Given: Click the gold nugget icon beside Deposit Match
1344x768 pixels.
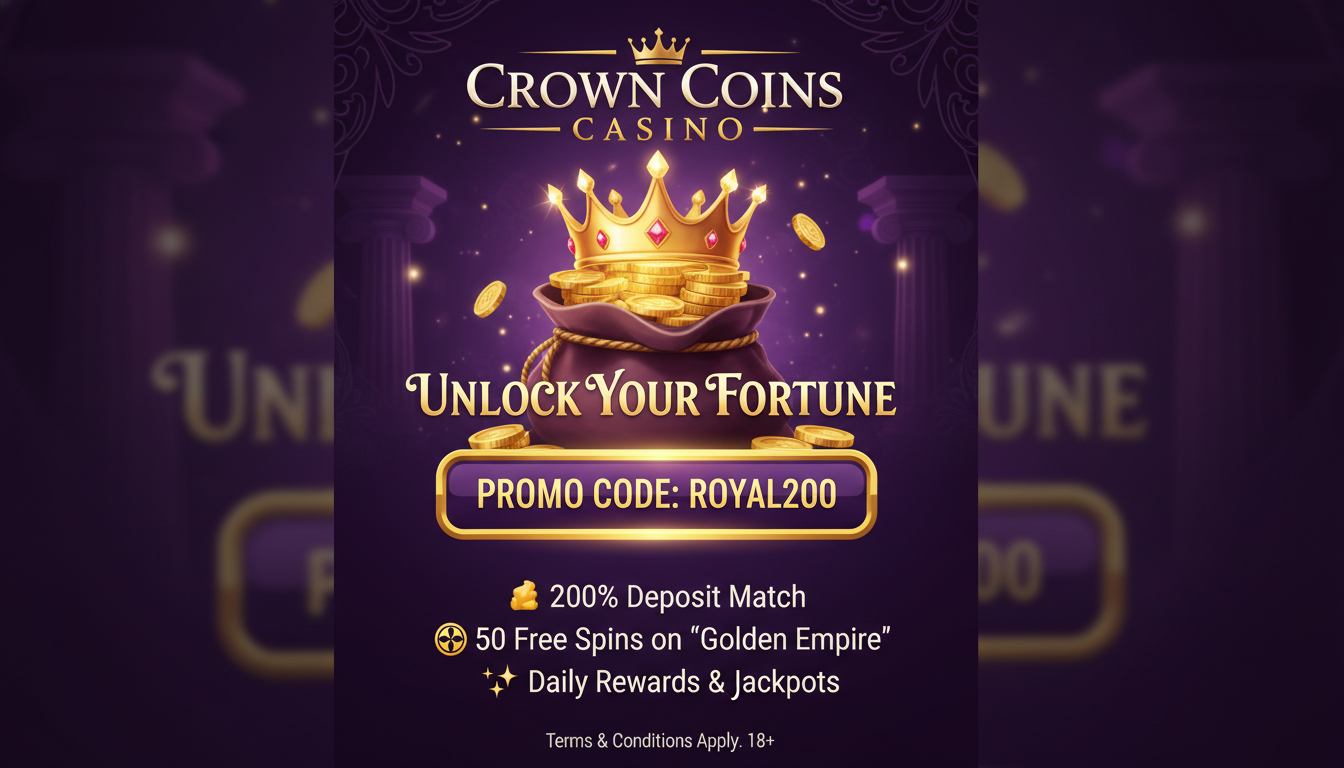Looking at the screenshot, I should 524,597.
